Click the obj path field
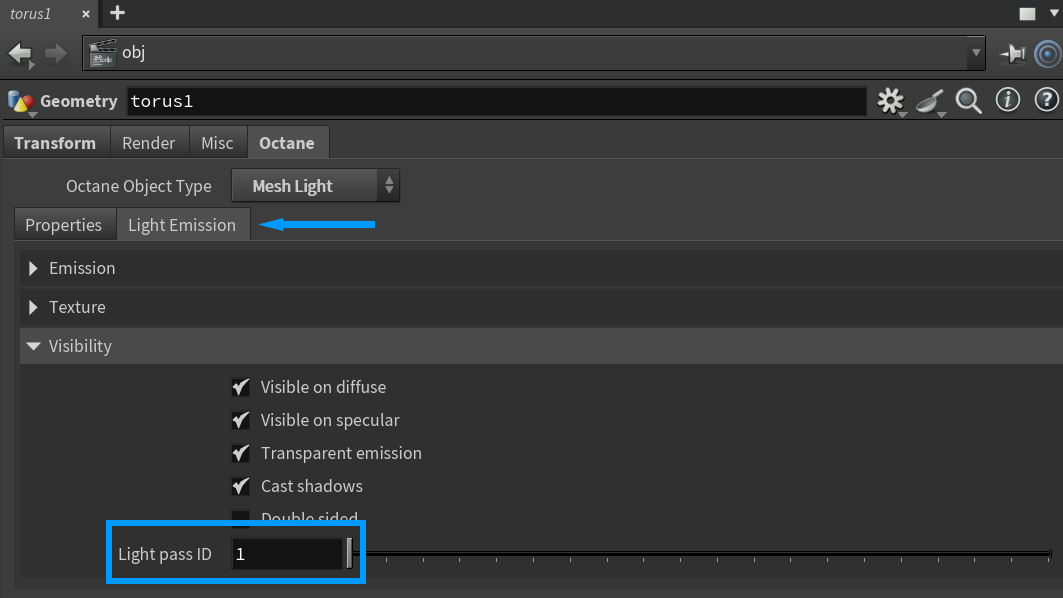This screenshot has height=598, width=1063. (x=530, y=53)
